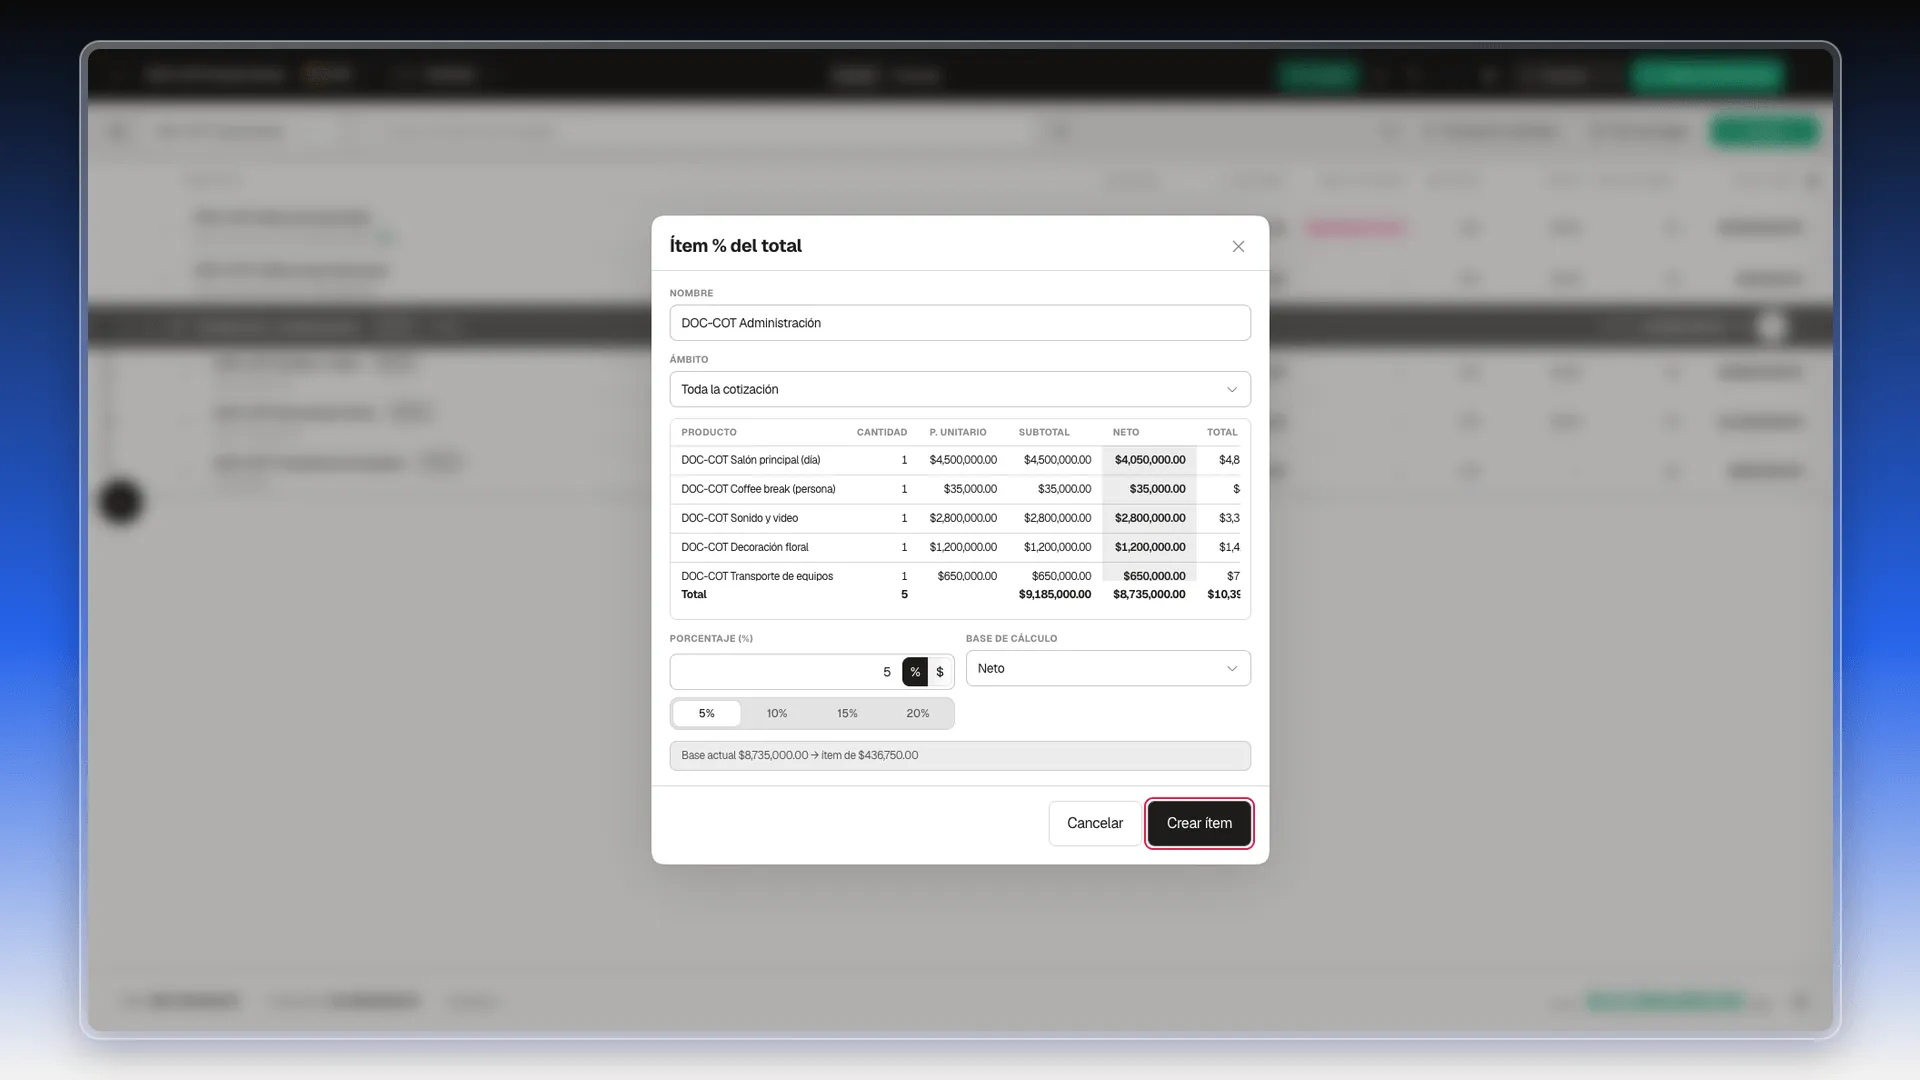Click the SUBTOTAL column header
The height and width of the screenshot is (1080, 1920).
pos(1044,432)
